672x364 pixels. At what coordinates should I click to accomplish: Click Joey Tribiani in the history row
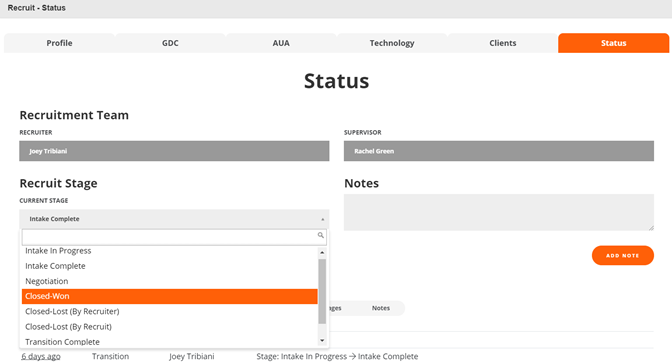click(192, 356)
